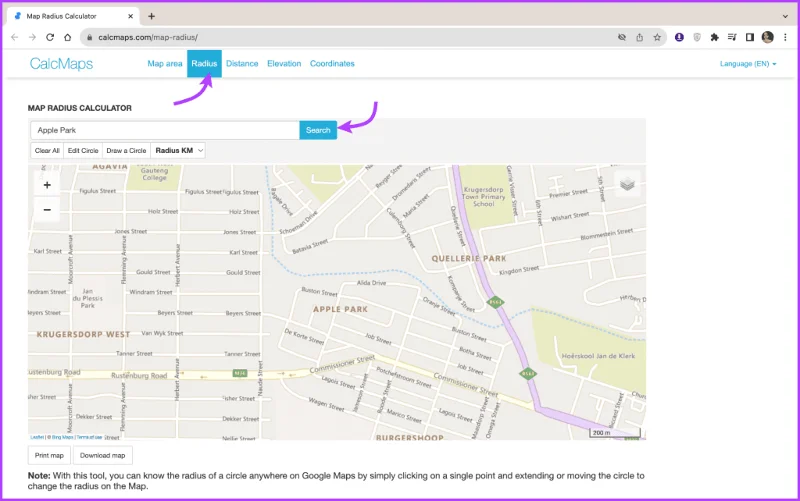Expand the tab search chevron

tap(785, 16)
